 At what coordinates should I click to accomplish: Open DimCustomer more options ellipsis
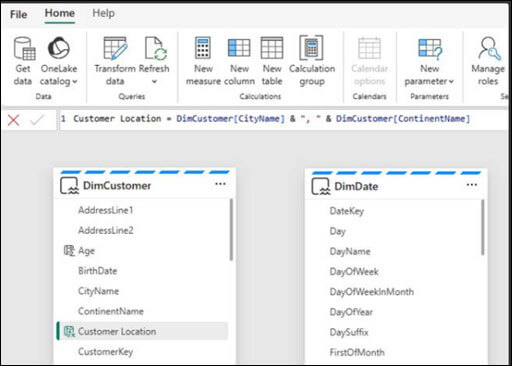click(x=220, y=184)
